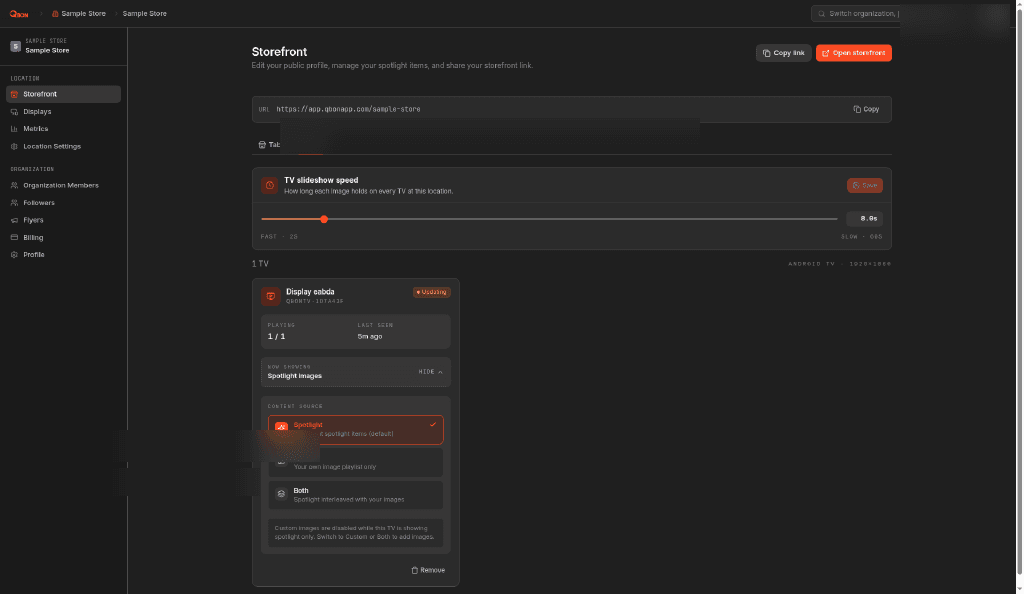This screenshot has width=1024, height=594.
Task: Remove the Display eabda TV
Action: point(428,570)
